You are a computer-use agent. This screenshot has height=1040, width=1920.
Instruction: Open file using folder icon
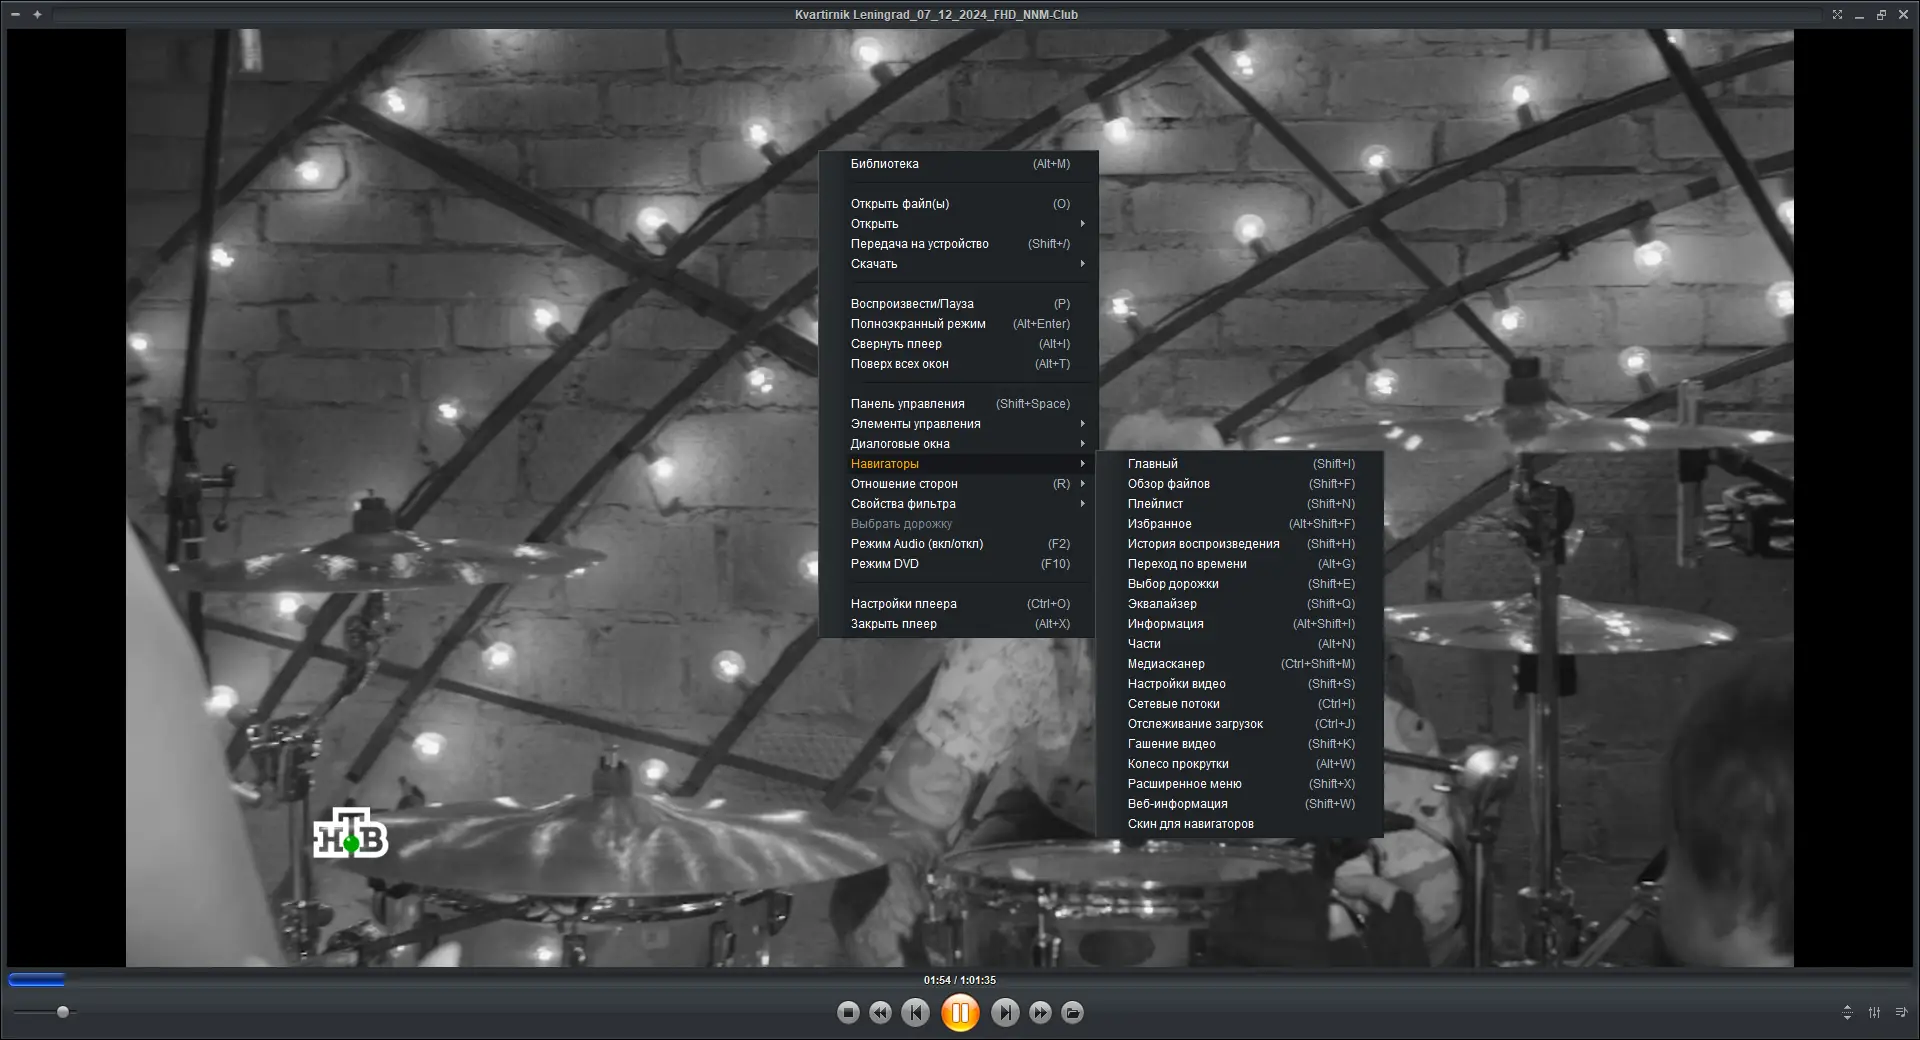point(1072,1013)
